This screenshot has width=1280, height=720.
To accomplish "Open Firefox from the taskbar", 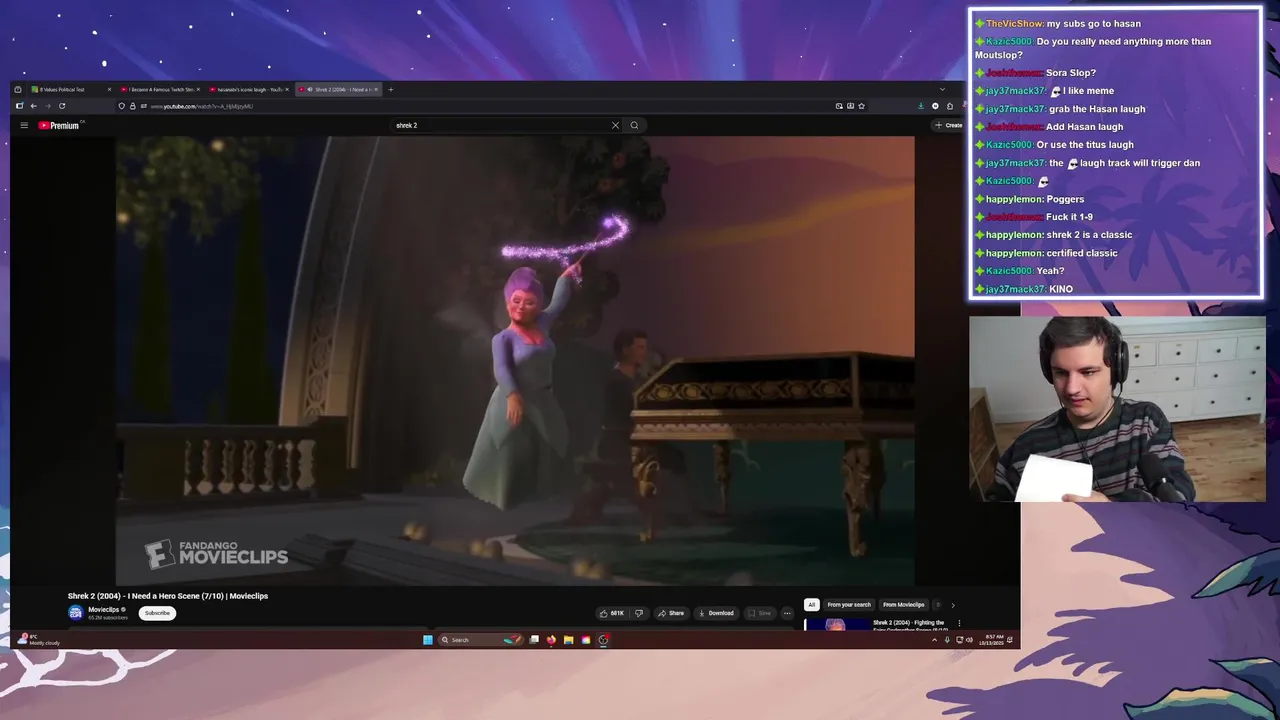I will 551,640.
